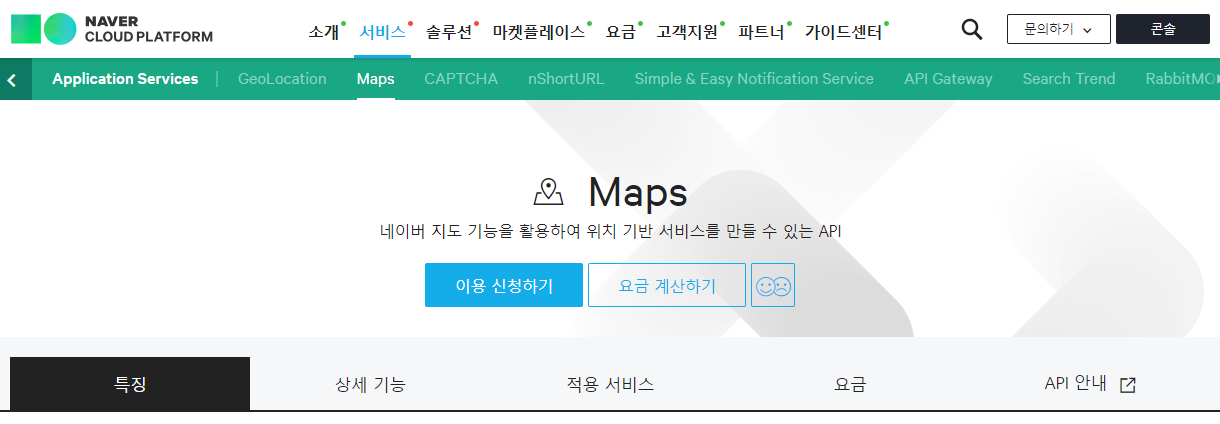
Task: Open the 파트너 menu
Action: click(762, 32)
